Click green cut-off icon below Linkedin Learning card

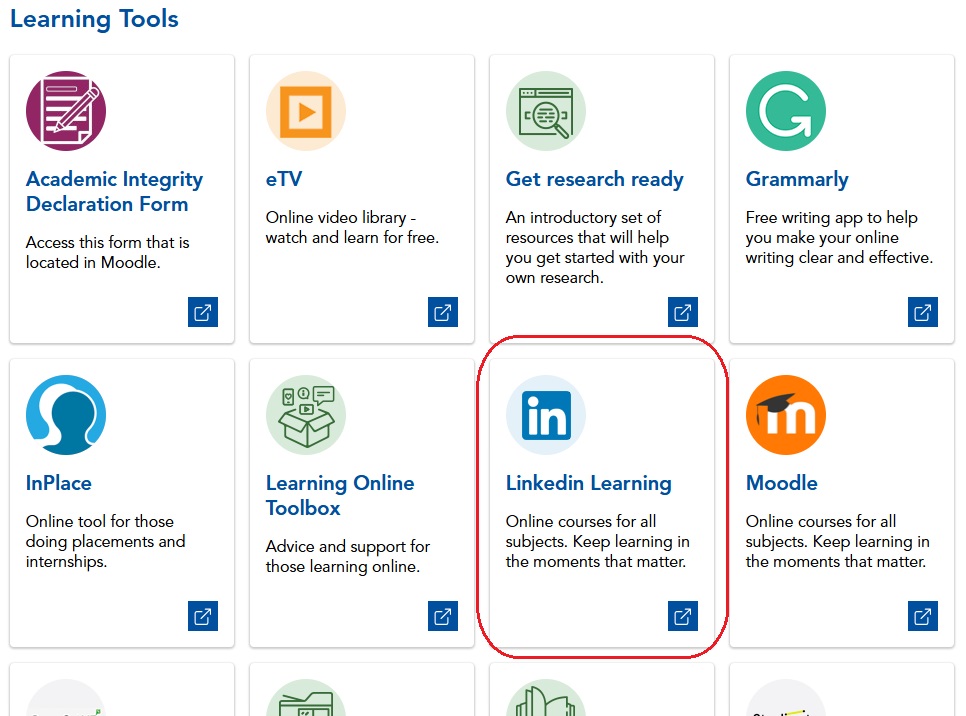pos(546,698)
